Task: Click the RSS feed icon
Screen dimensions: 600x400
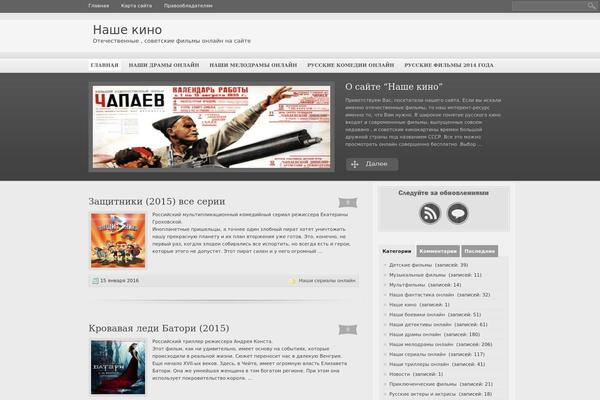Action: (430, 213)
